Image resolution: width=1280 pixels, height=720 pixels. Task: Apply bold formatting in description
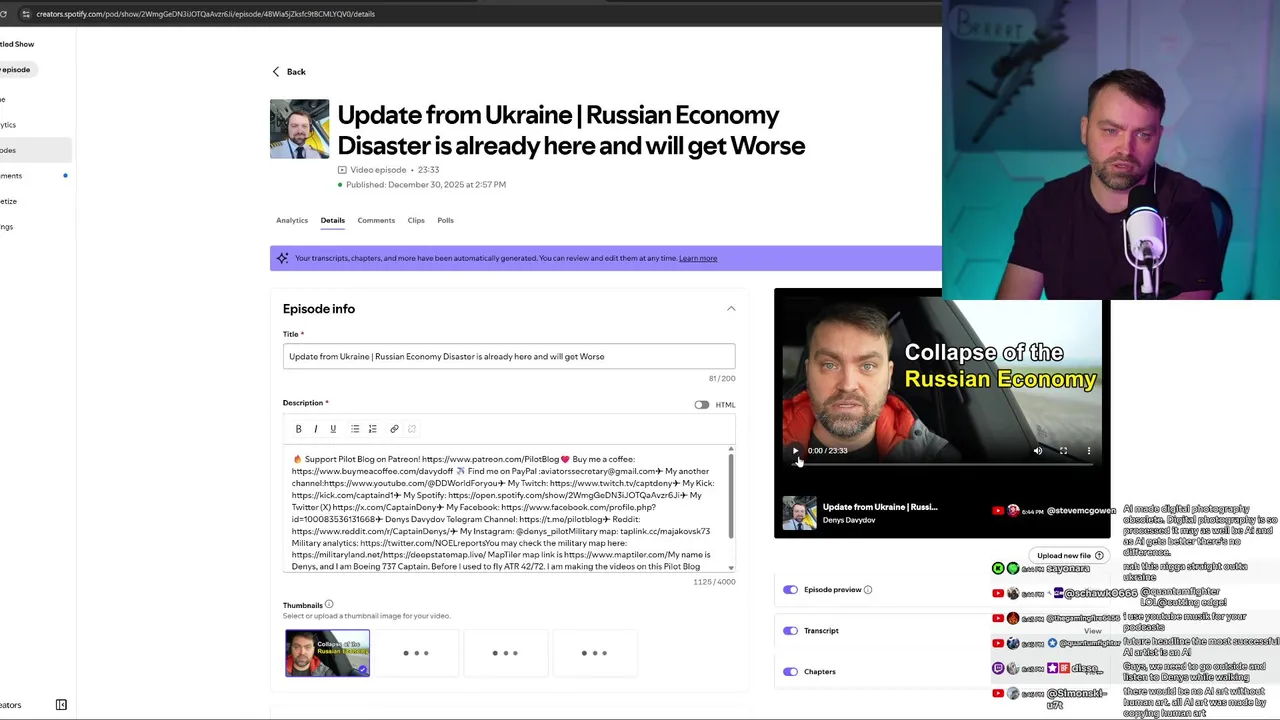298,429
